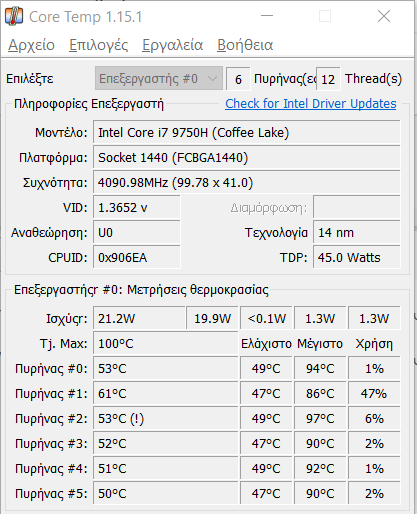Screen dimensions: 417x514
Task: Click the CPUID value 0x906EA
Action: click(137, 258)
